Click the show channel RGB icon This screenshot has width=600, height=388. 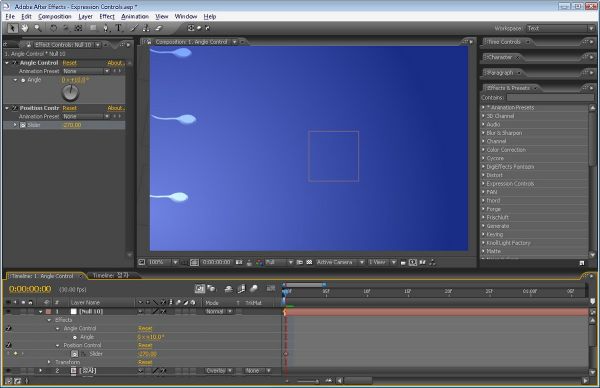tap(259, 262)
